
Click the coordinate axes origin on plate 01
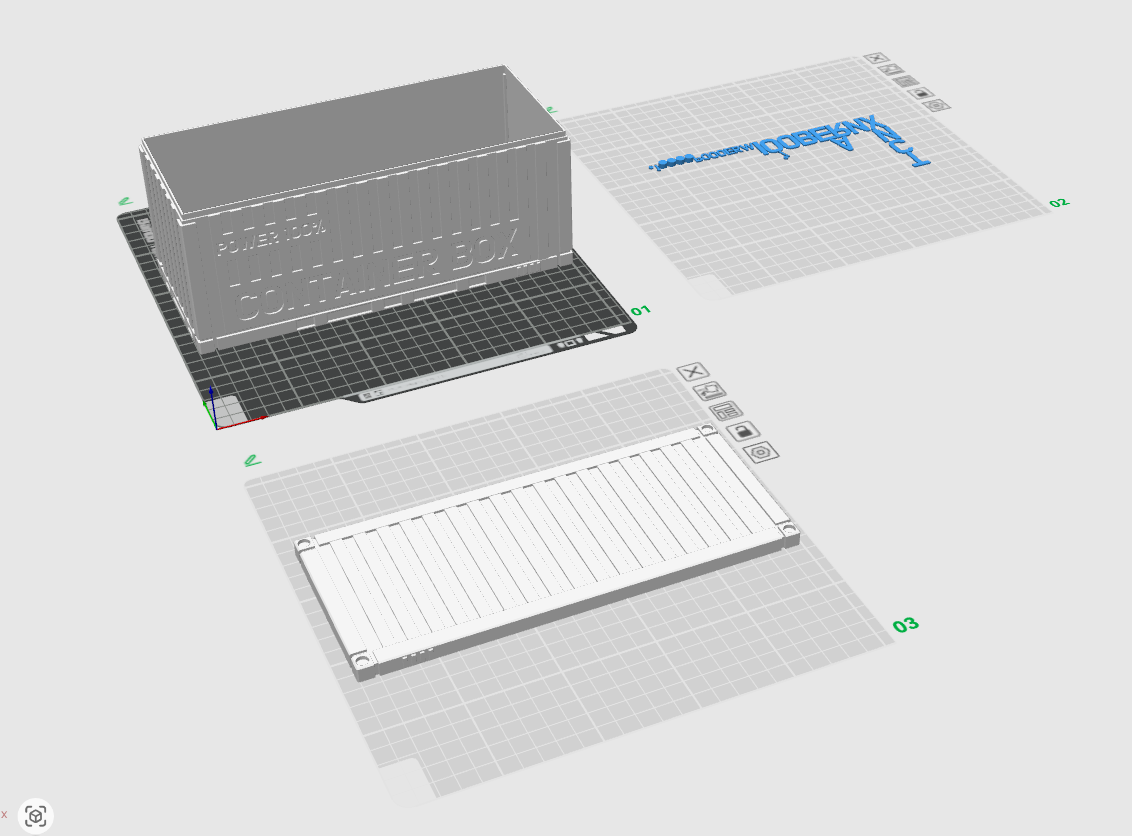click(216, 427)
